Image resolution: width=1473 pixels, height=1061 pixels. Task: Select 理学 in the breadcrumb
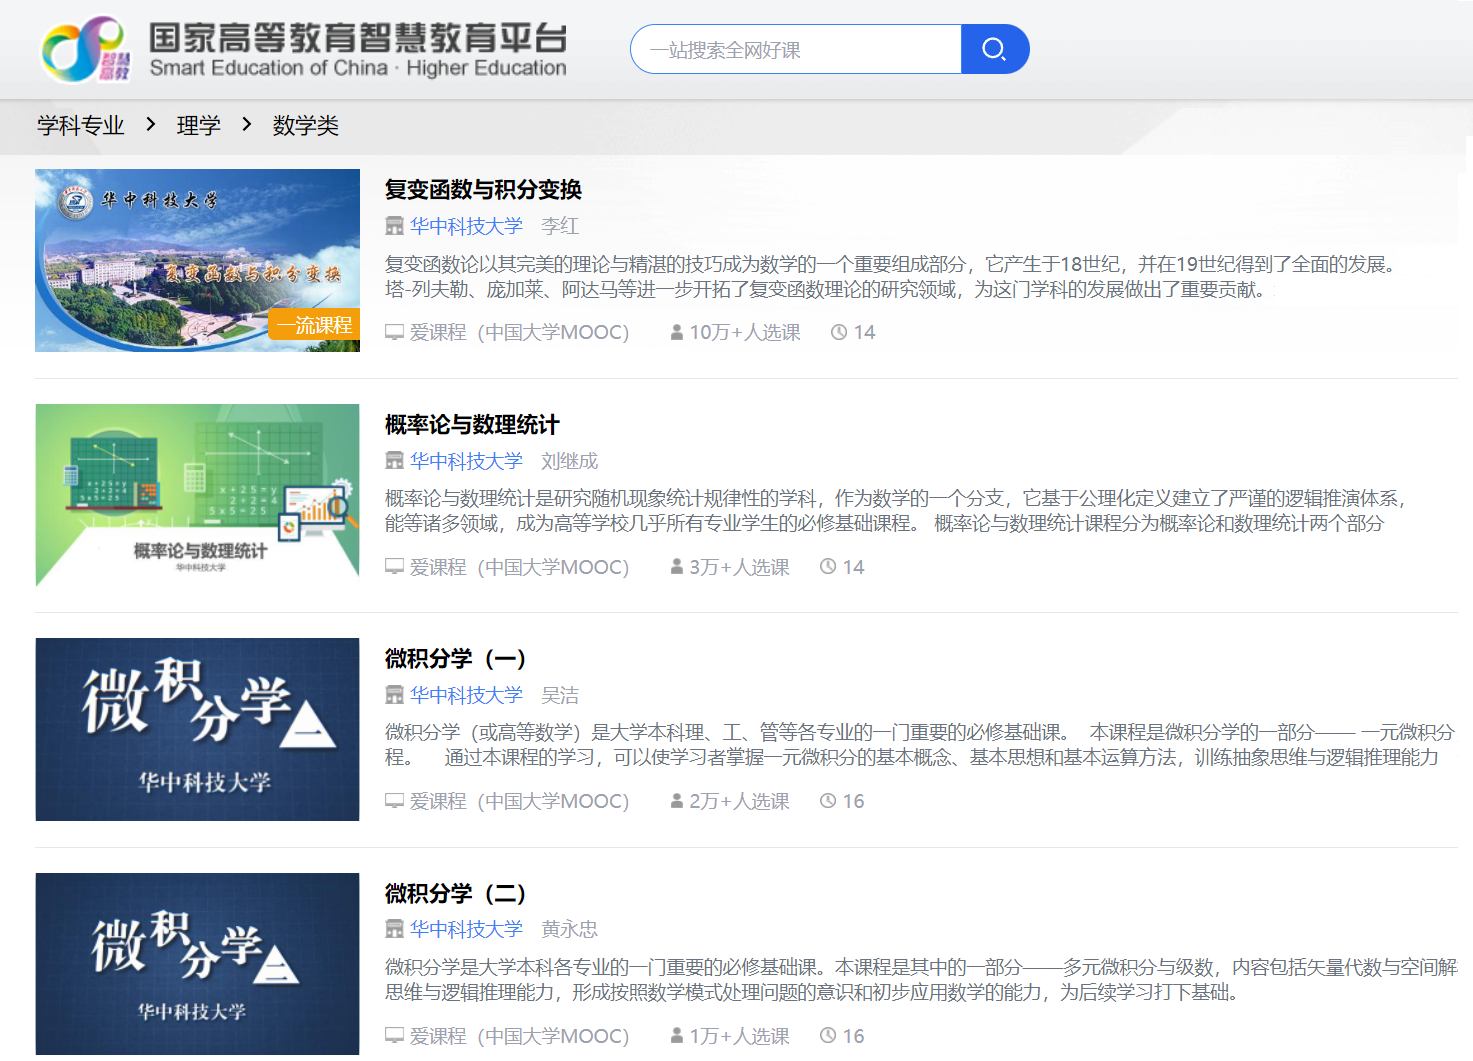pyautogui.click(x=198, y=126)
